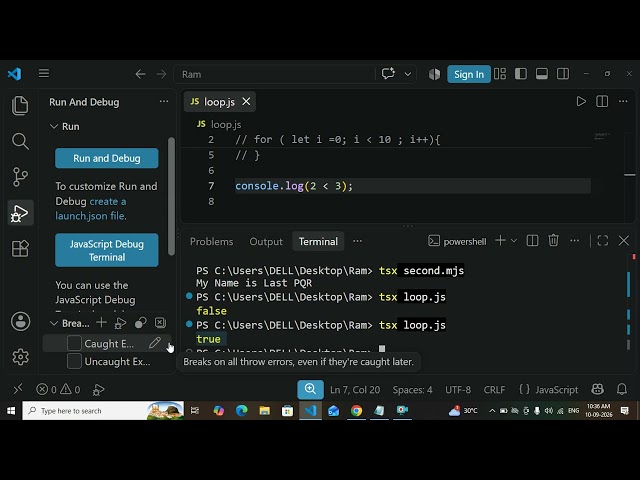This screenshot has height=480, width=640.
Task: Enable Caught Exceptions breakpoint checkbox
Action: coord(74,343)
